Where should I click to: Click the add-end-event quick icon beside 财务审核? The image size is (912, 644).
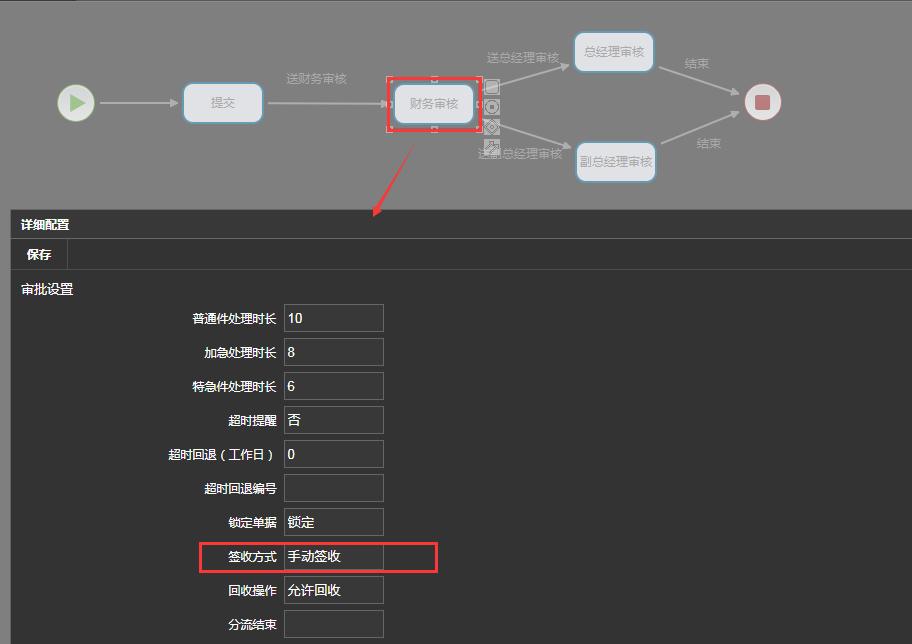click(492, 107)
